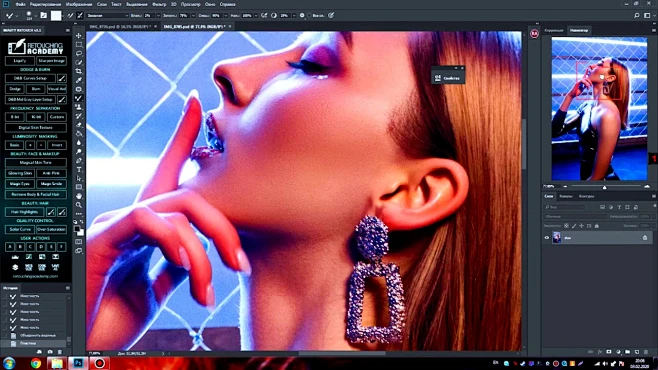Screen dimensions: 658x370
Task: Open the layer blend mode dropdown
Action: 575,216
